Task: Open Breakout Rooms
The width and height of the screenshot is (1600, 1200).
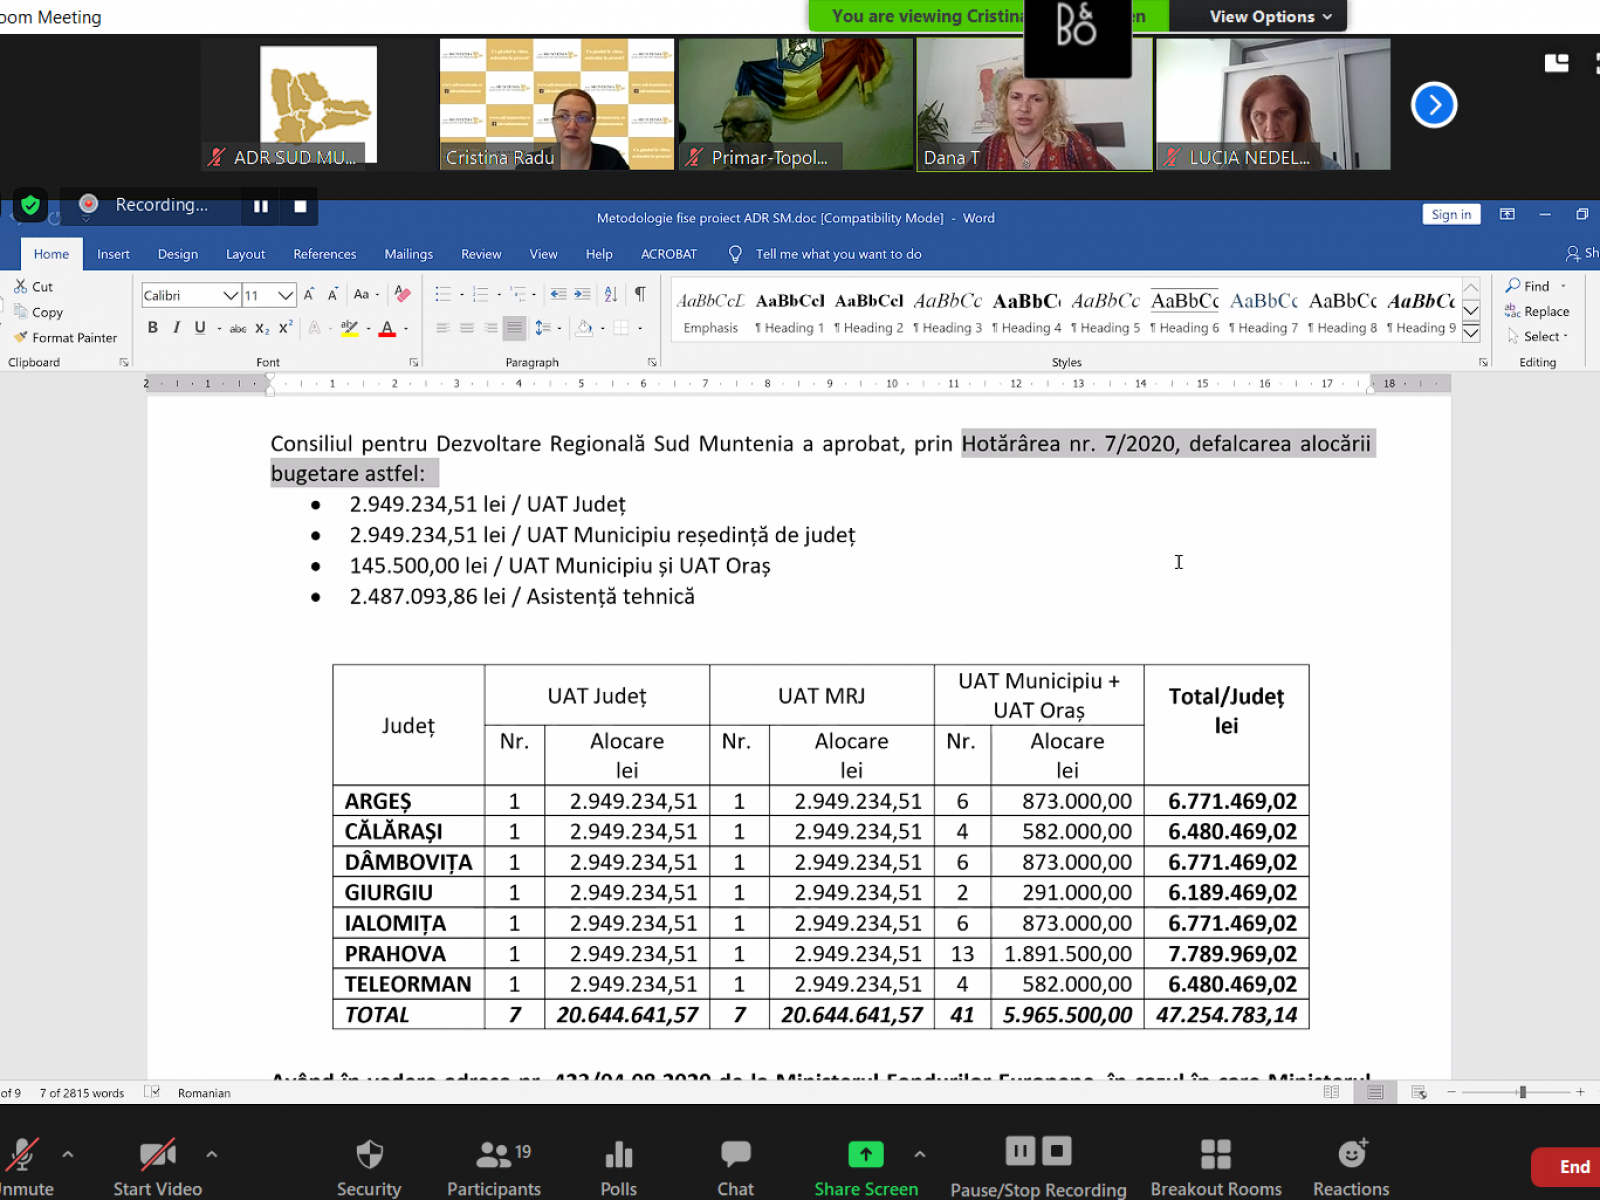Action: click(x=1215, y=1166)
